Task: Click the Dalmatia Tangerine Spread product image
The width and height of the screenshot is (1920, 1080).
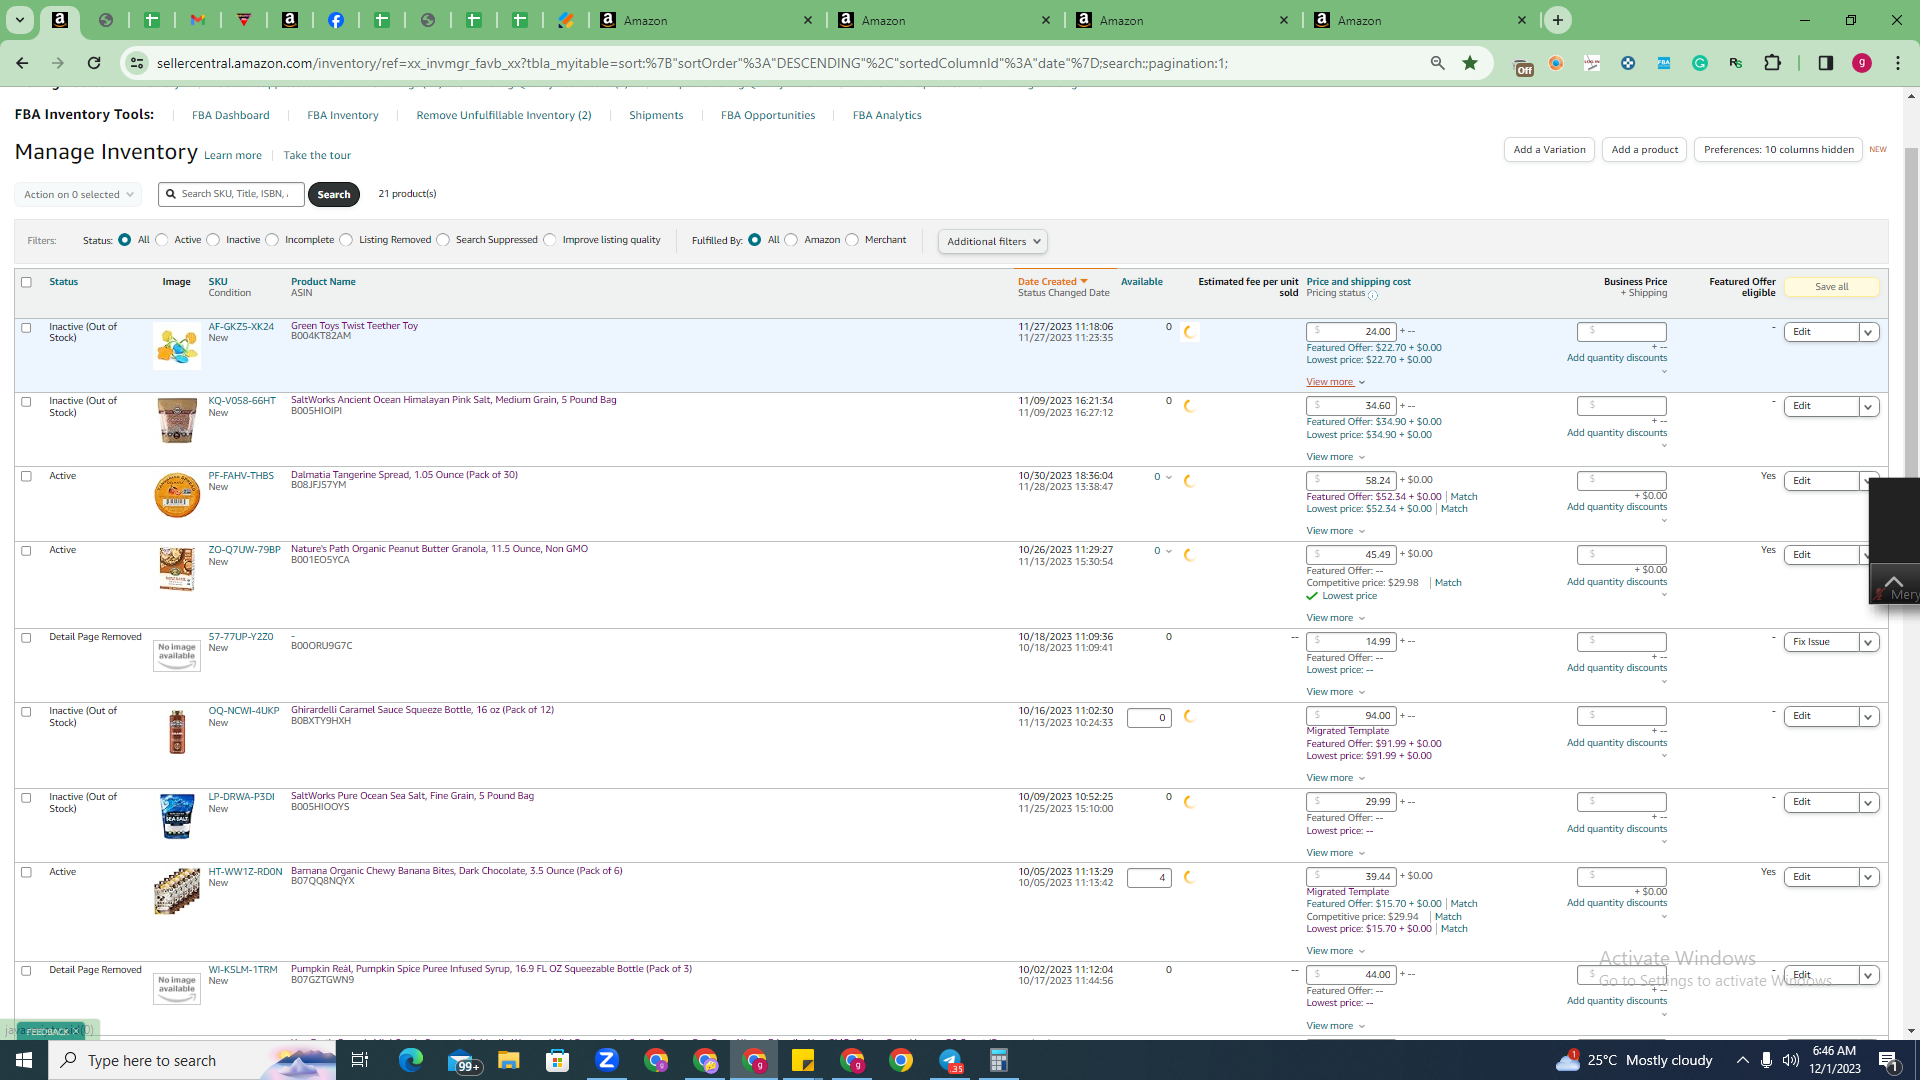Action: click(177, 495)
